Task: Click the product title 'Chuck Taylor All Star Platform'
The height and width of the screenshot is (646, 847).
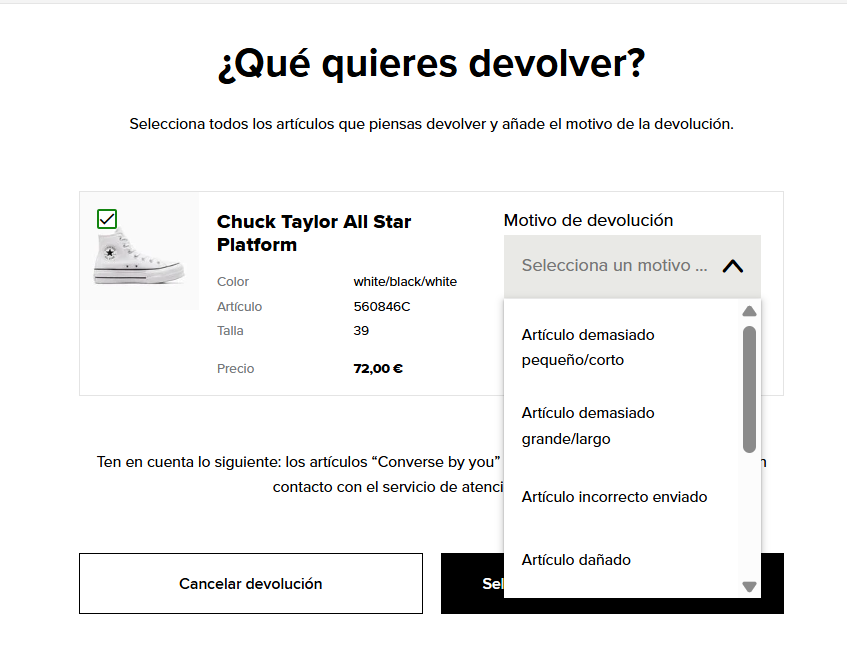Action: point(314,233)
